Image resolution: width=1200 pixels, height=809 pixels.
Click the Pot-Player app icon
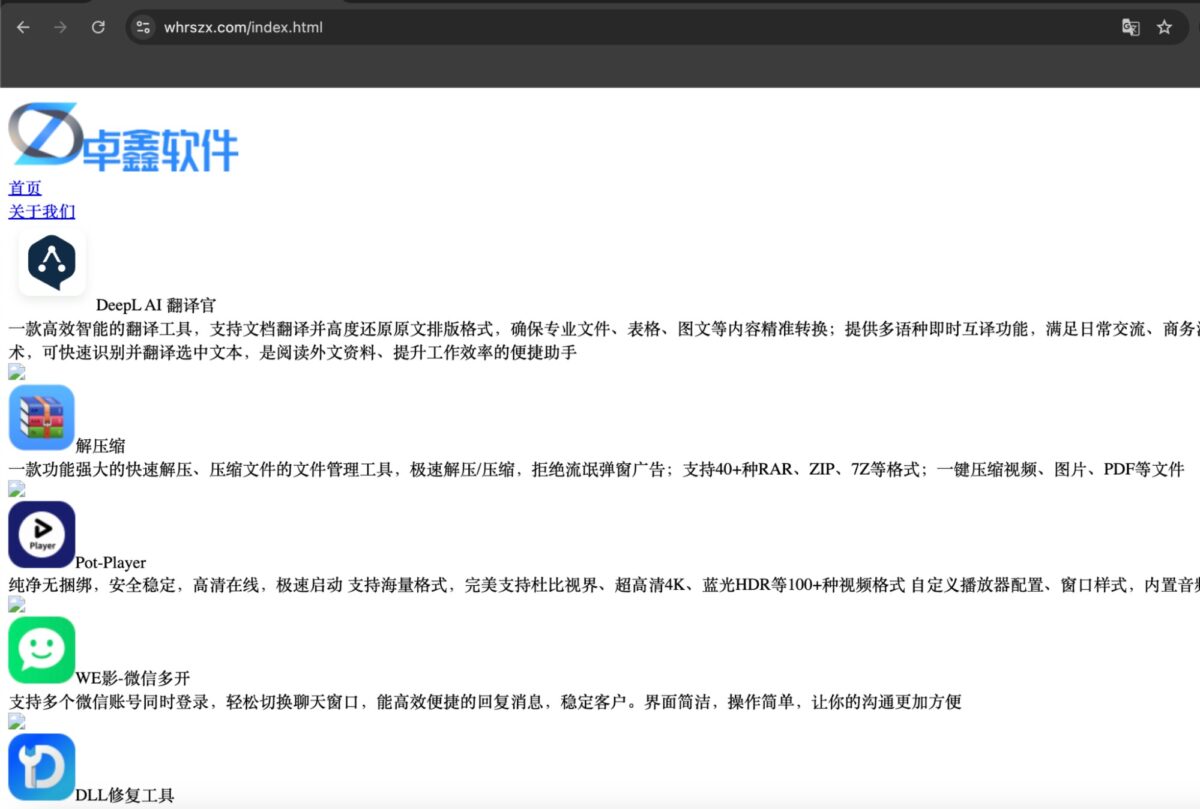click(x=42, y=534)
